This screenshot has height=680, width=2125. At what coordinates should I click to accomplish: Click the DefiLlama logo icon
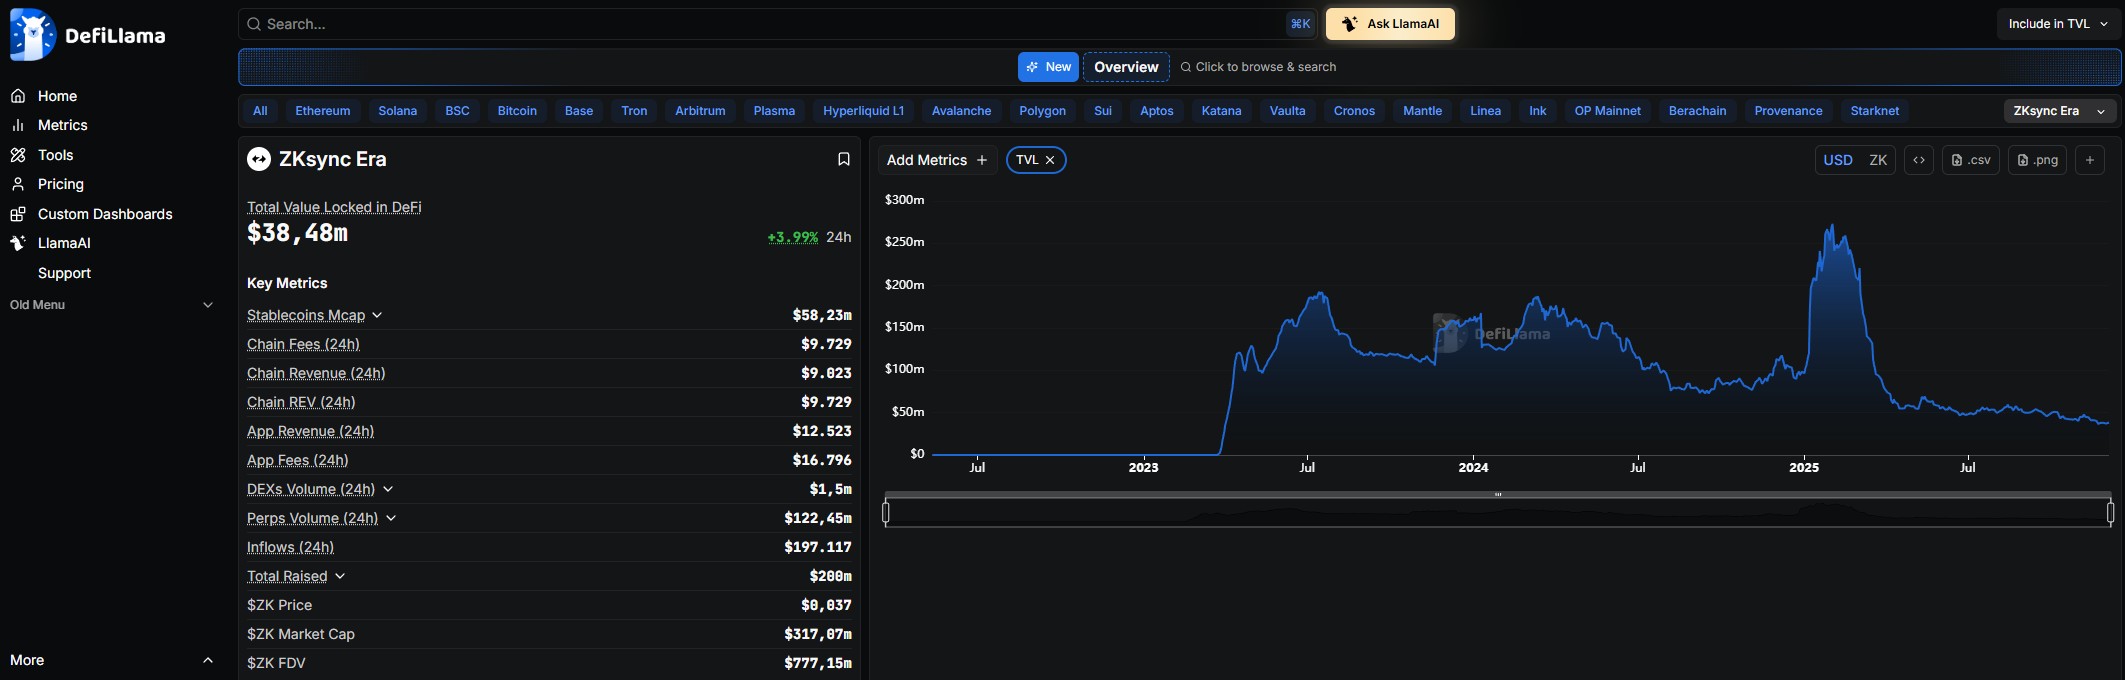click(33, 35)
